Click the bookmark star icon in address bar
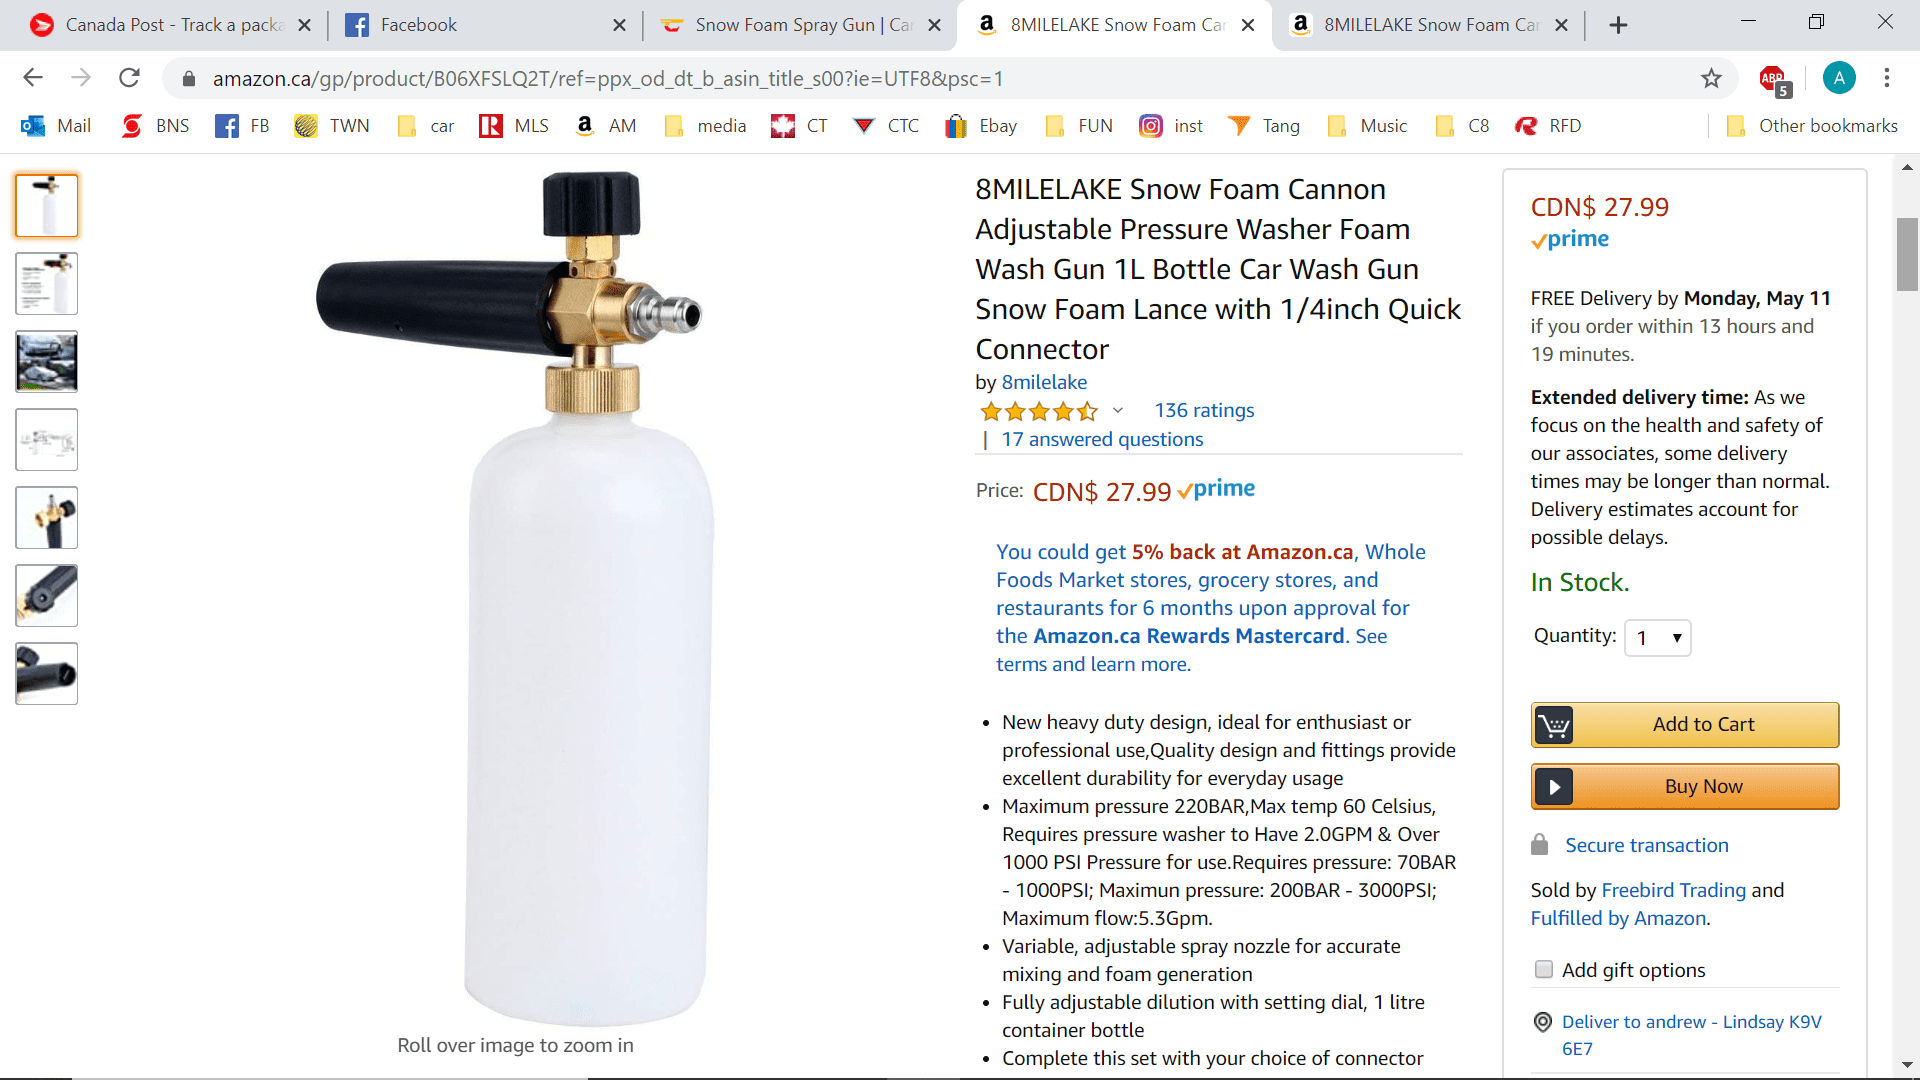Screen dimensions: 1920x1080 (1711, 78)
